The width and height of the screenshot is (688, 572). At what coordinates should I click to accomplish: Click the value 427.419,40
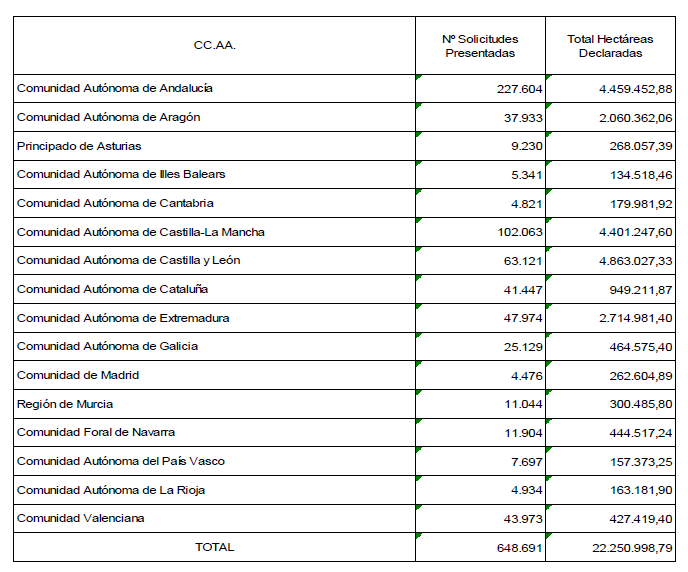641,519
